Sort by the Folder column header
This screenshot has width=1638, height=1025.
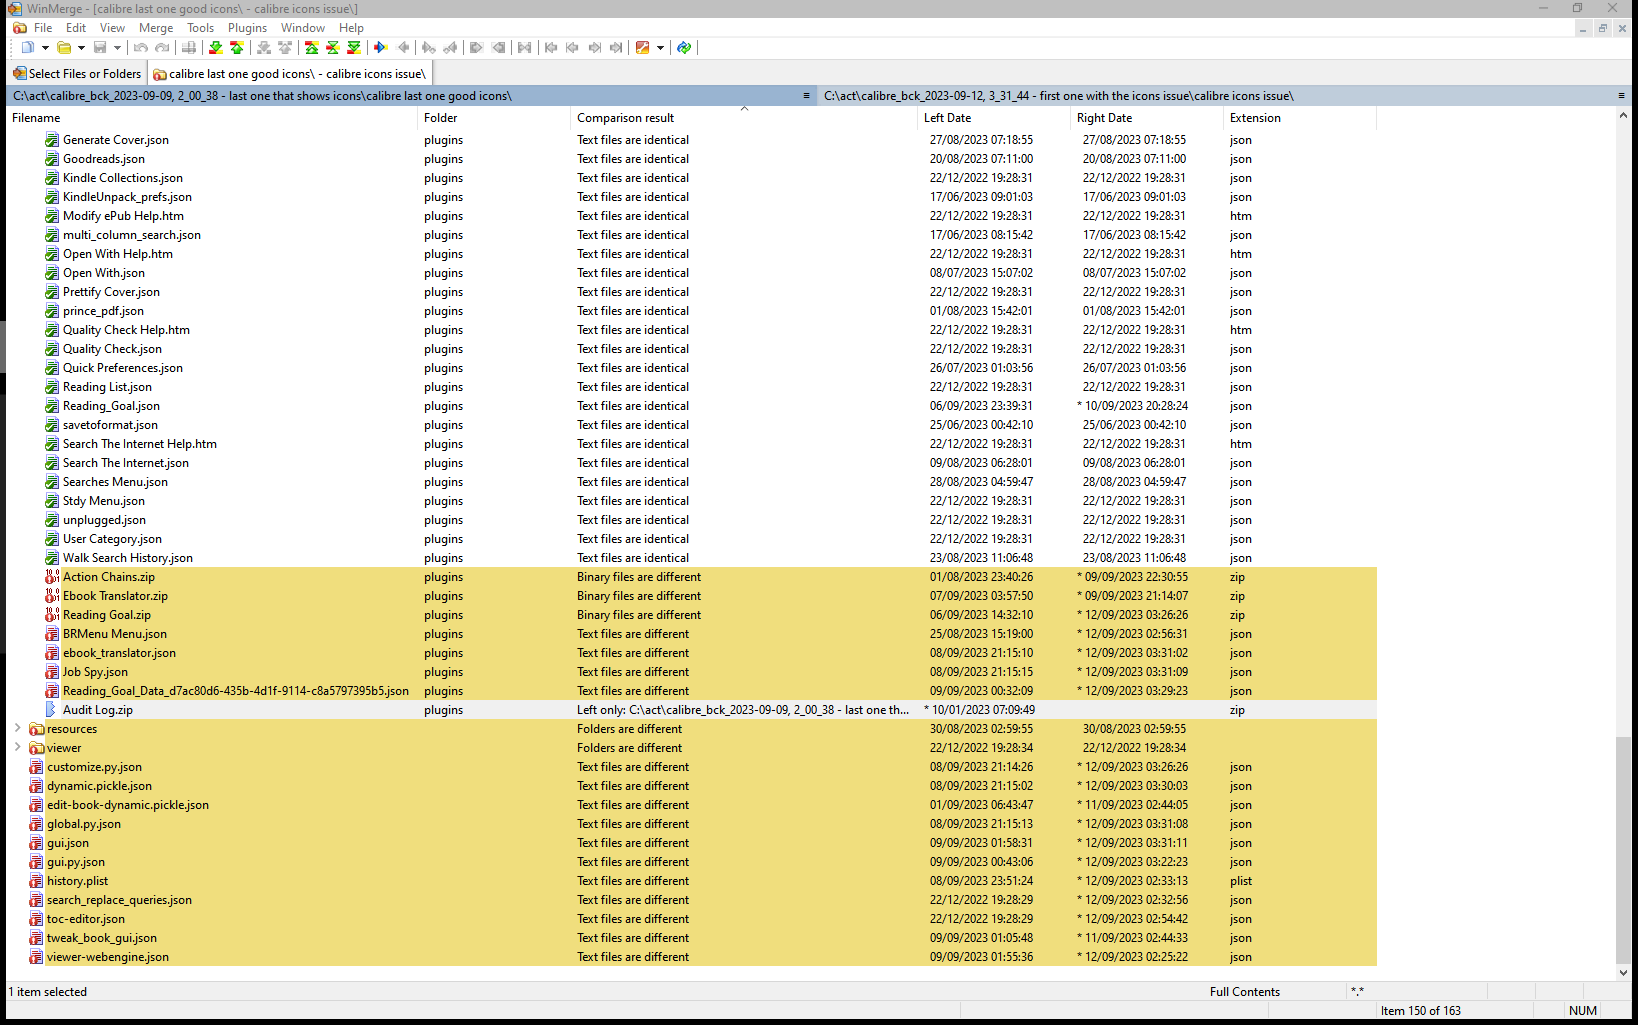495,118
